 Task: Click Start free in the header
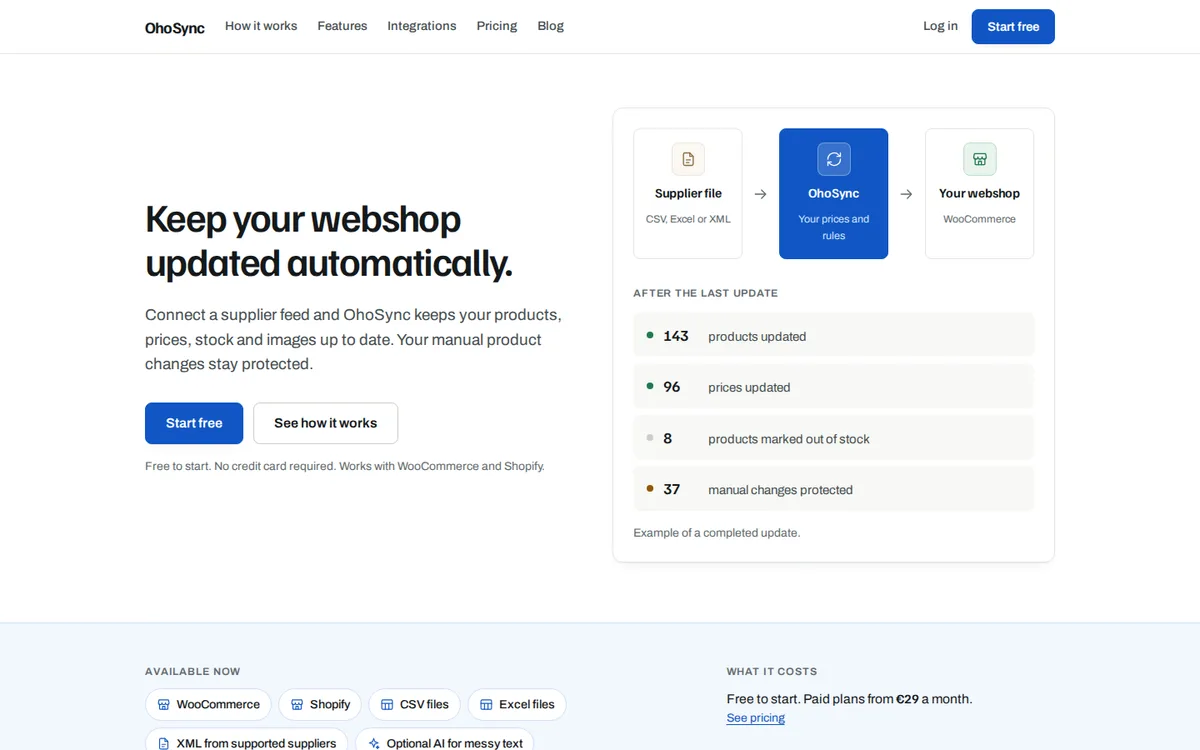1013,27
